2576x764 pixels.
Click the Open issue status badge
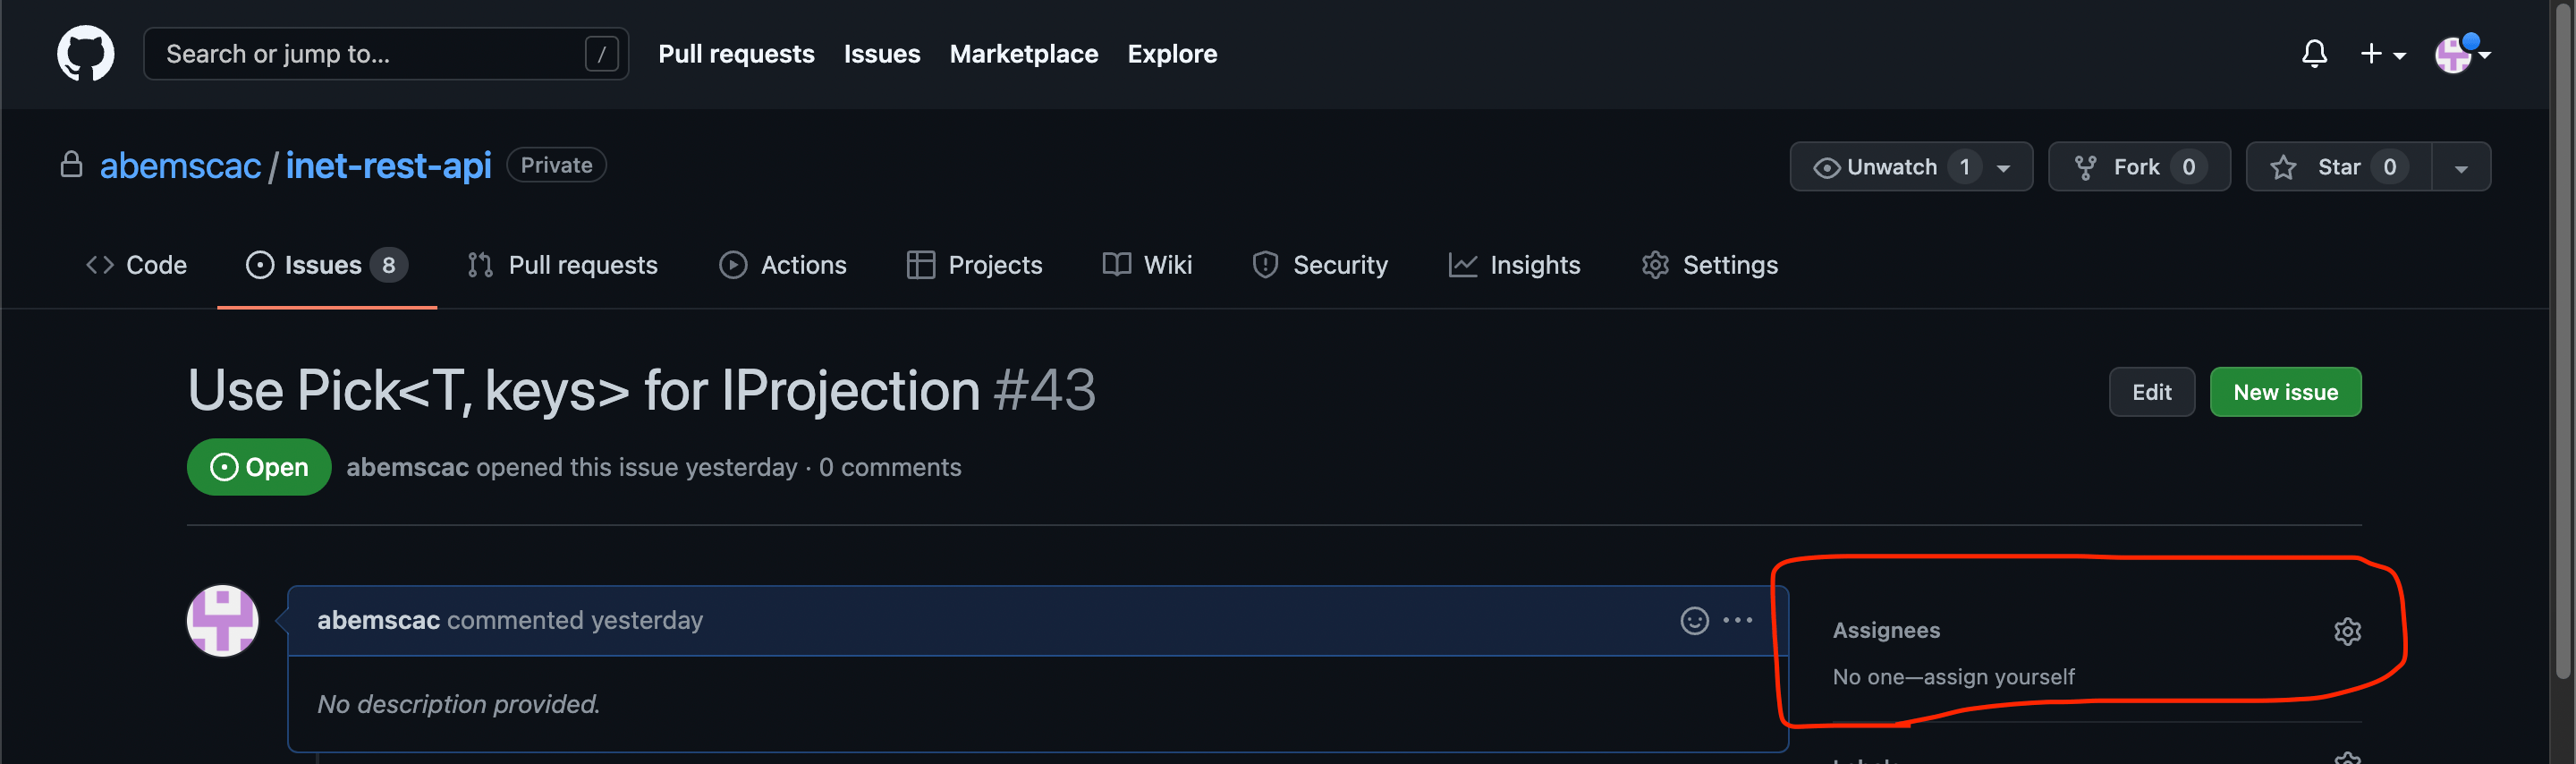click(x=259, y=467)
